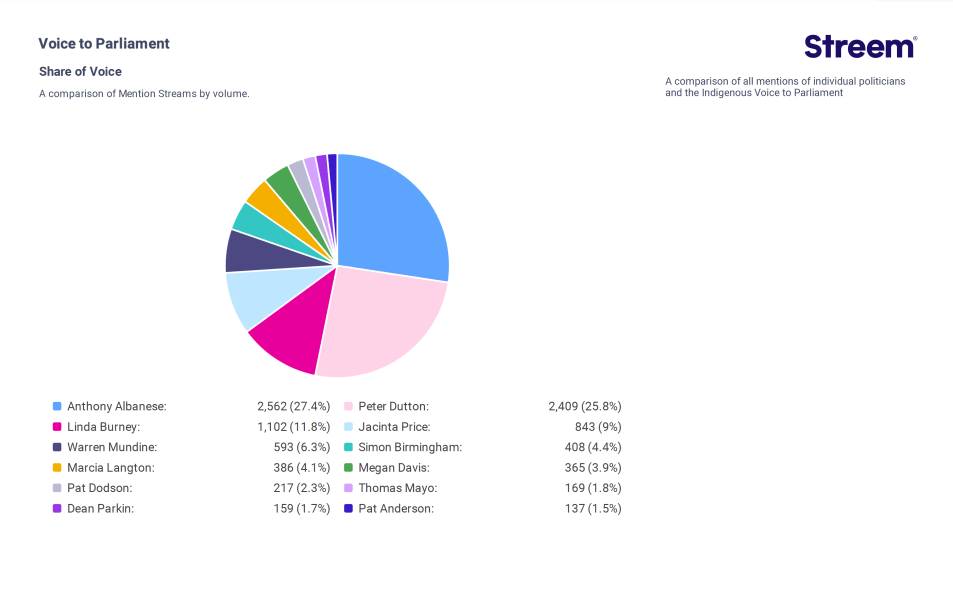Click the description text under the Streem logo
Screen dimensions: 953x595
(785, 87)
